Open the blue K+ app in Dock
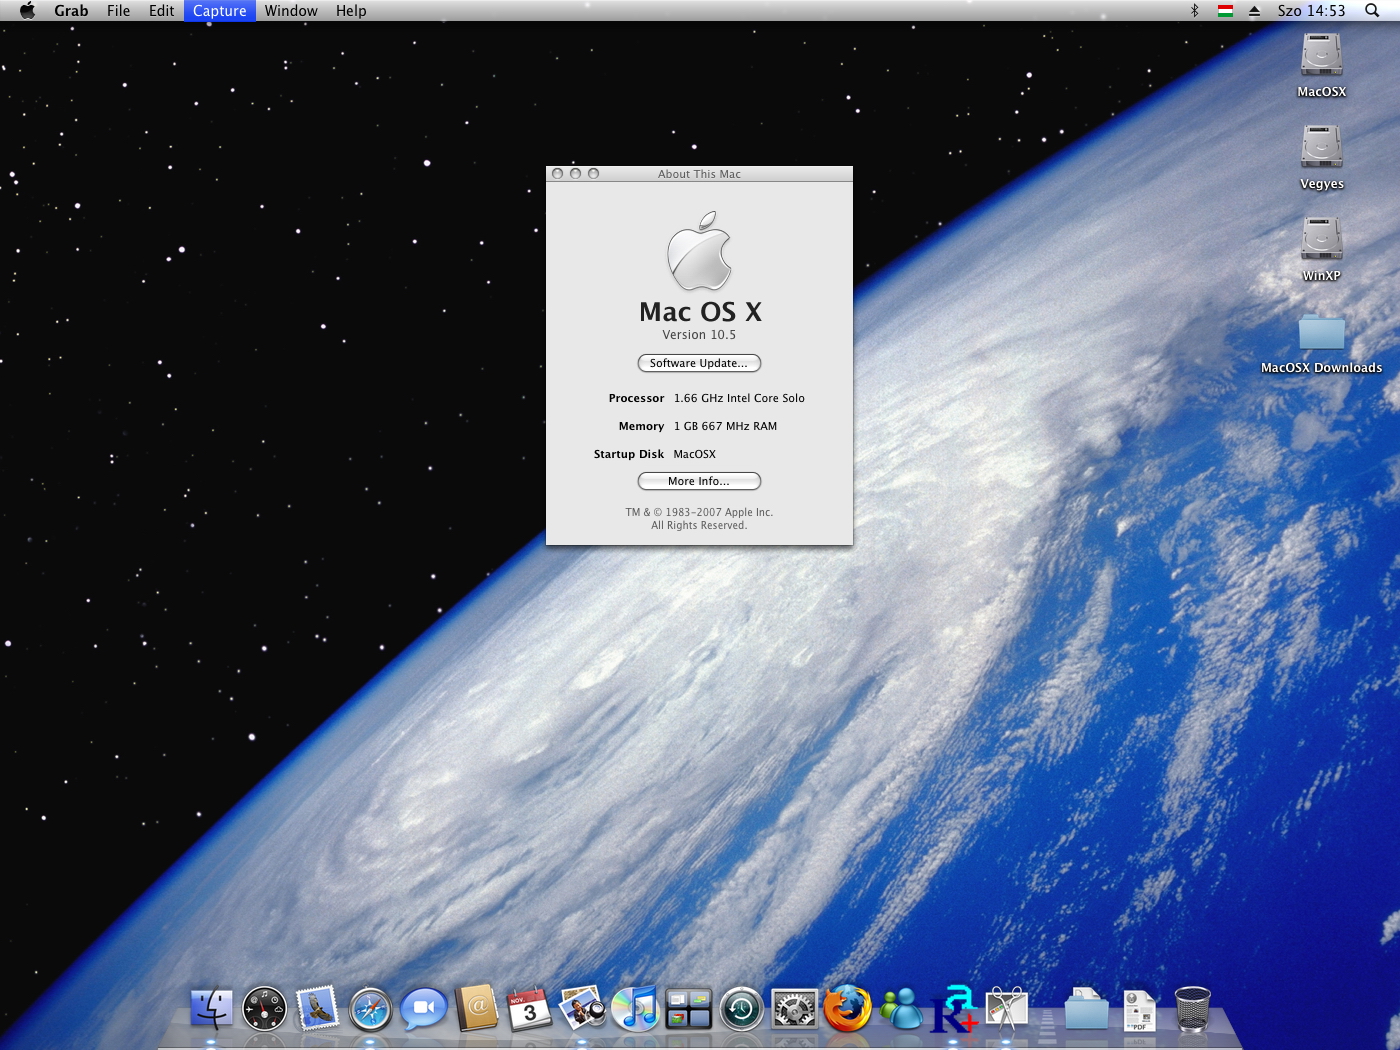Viewport: 1400px width, 1050px height. click(x=954, y=1008)
